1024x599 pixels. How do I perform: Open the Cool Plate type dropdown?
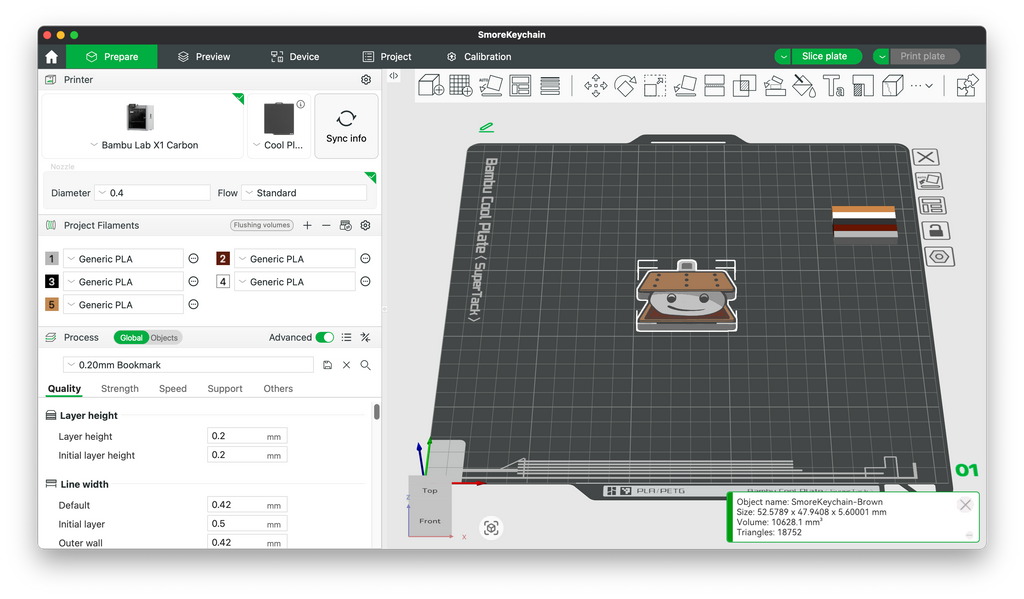tap(278, 145)
